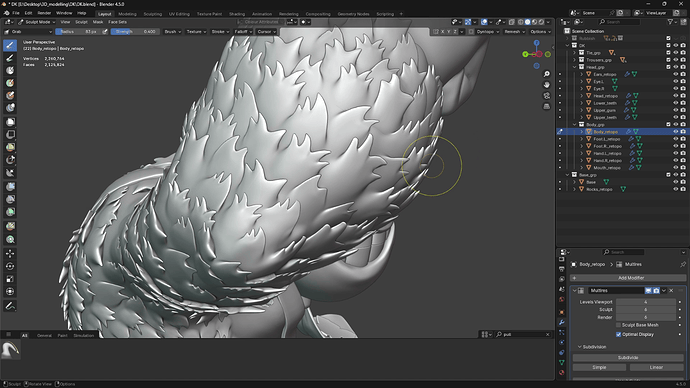Switch to the Sculpting workspace tab
Screen dimensions: 690x388
coord(153,14)
